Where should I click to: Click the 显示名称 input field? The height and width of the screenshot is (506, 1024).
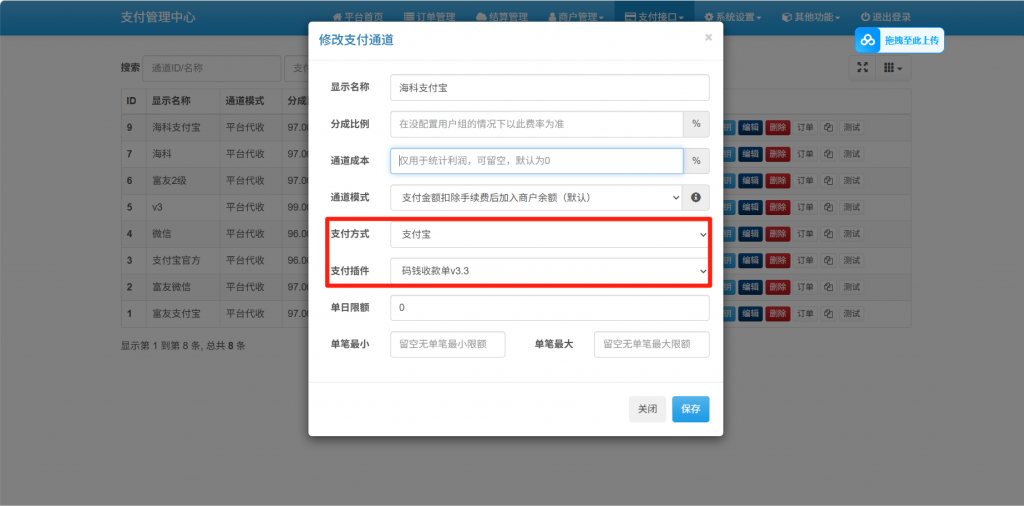(549, 87)
